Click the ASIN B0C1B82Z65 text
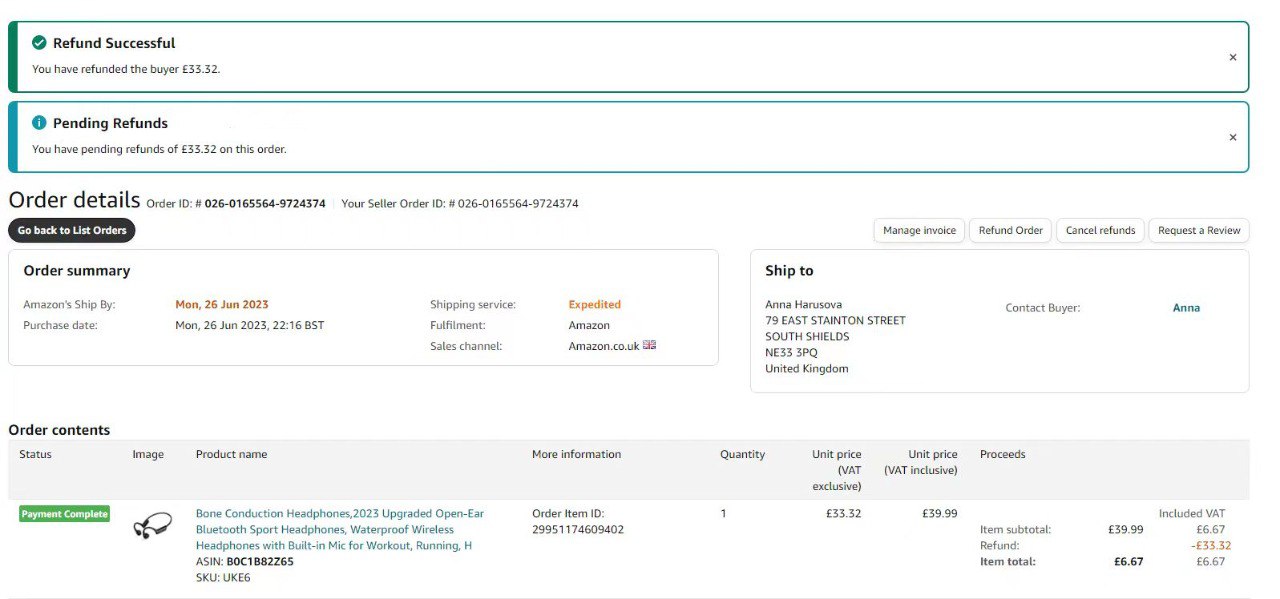 tap(260, 562)
